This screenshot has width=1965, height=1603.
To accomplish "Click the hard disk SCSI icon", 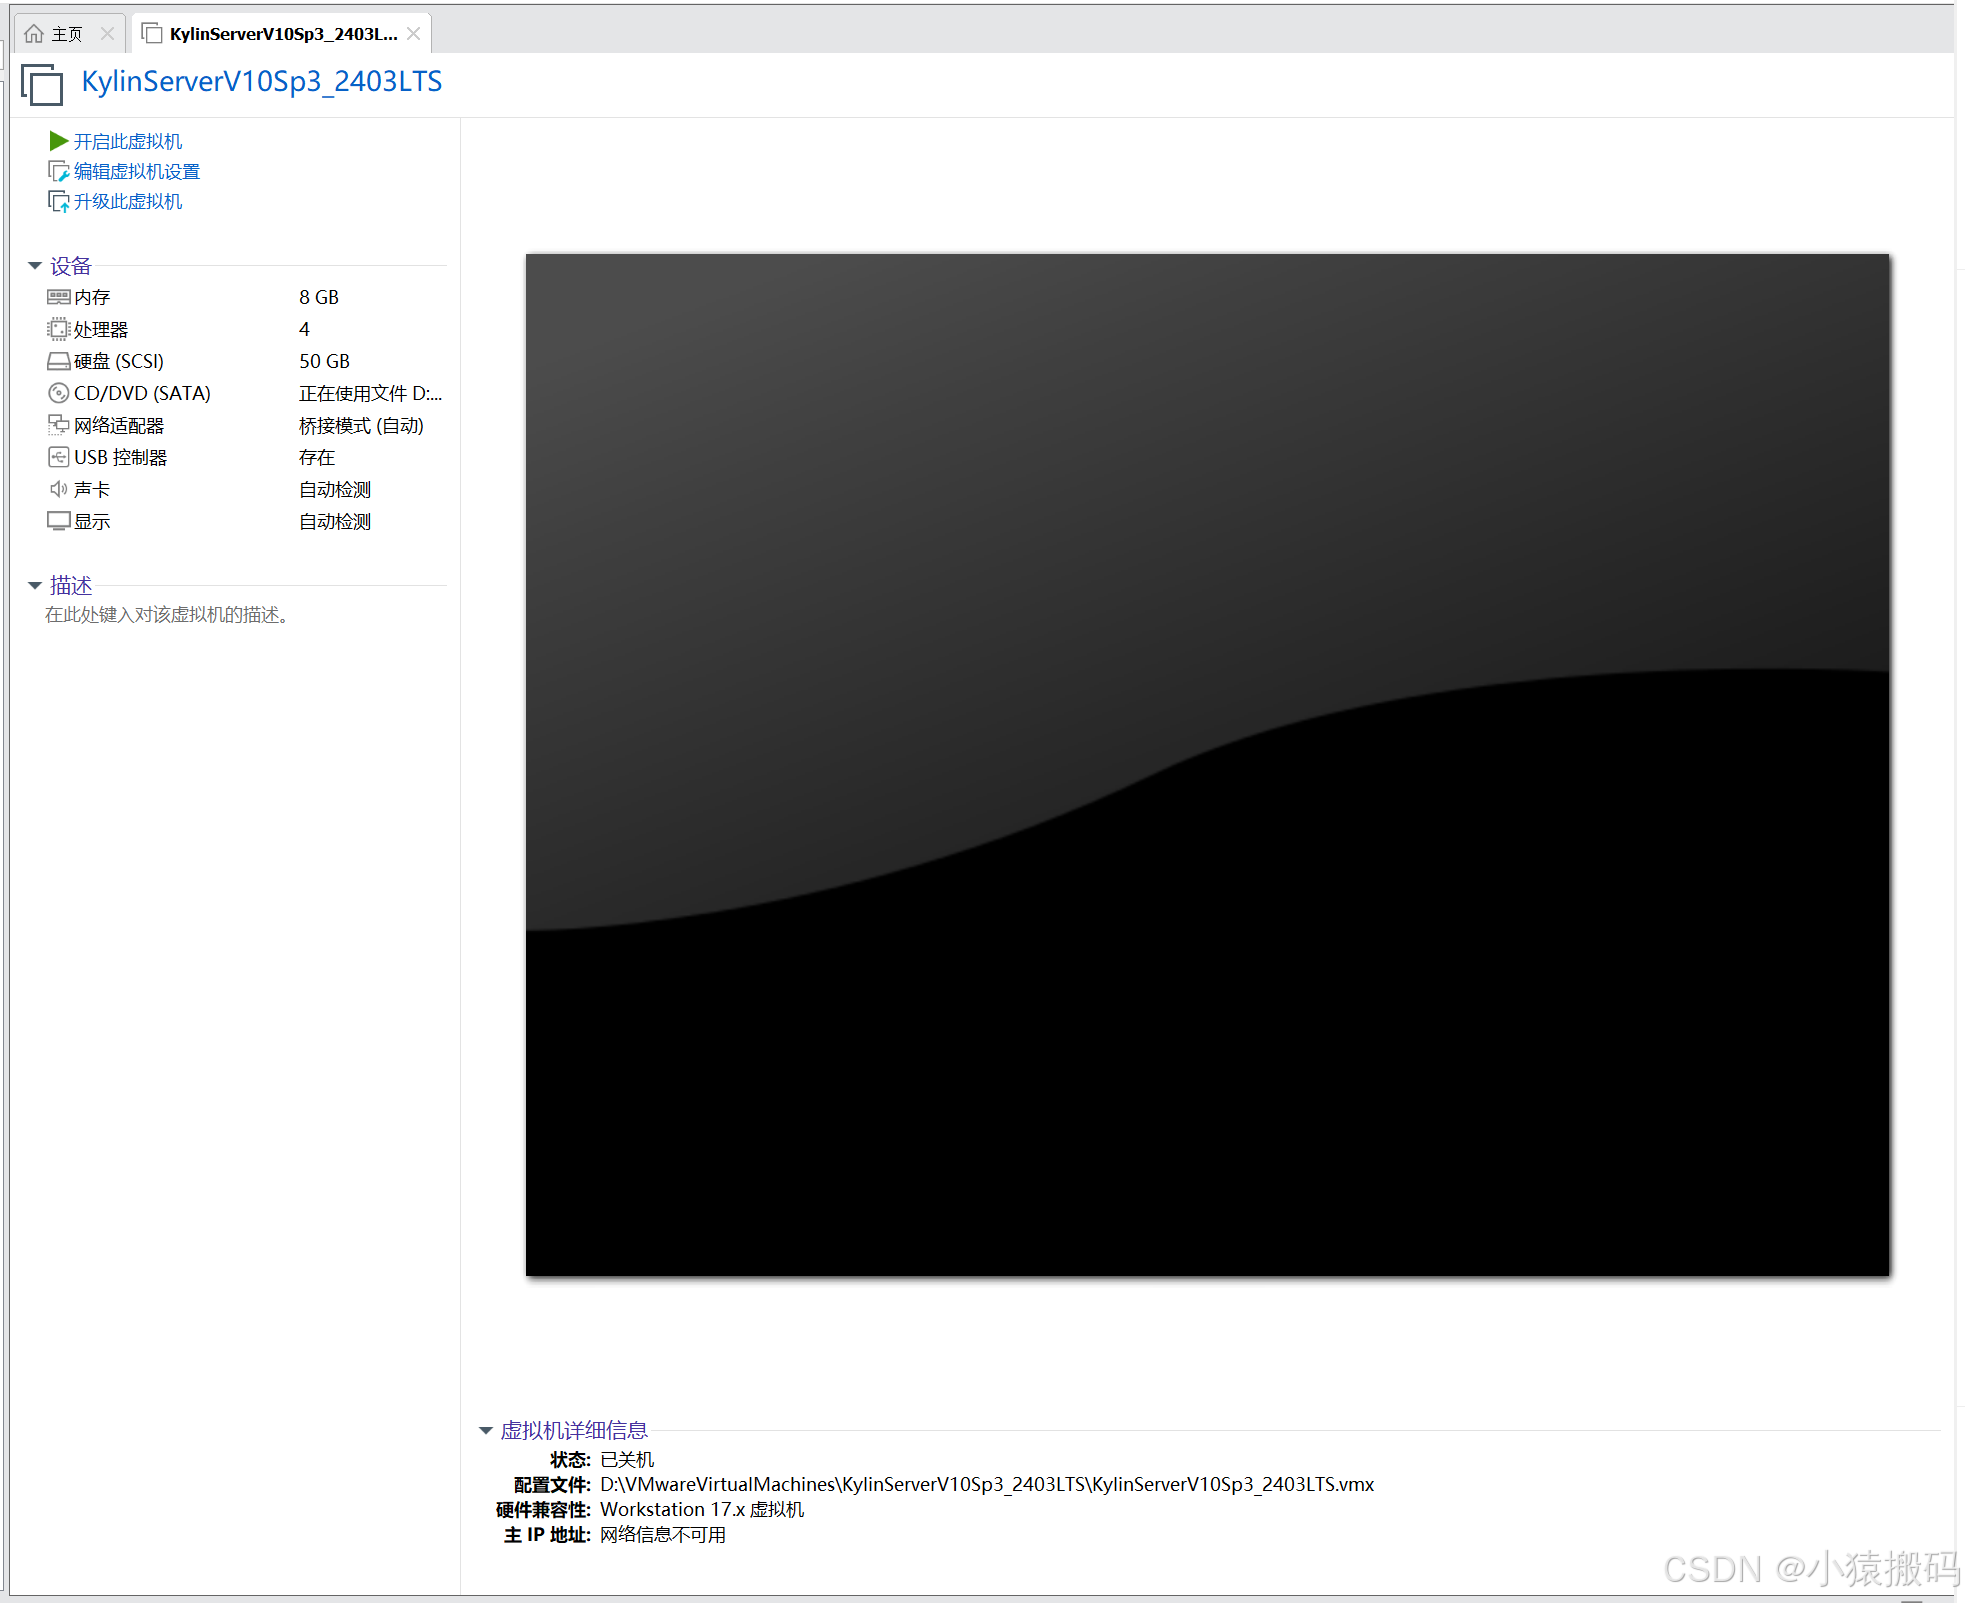I will (x=58, y=361).
